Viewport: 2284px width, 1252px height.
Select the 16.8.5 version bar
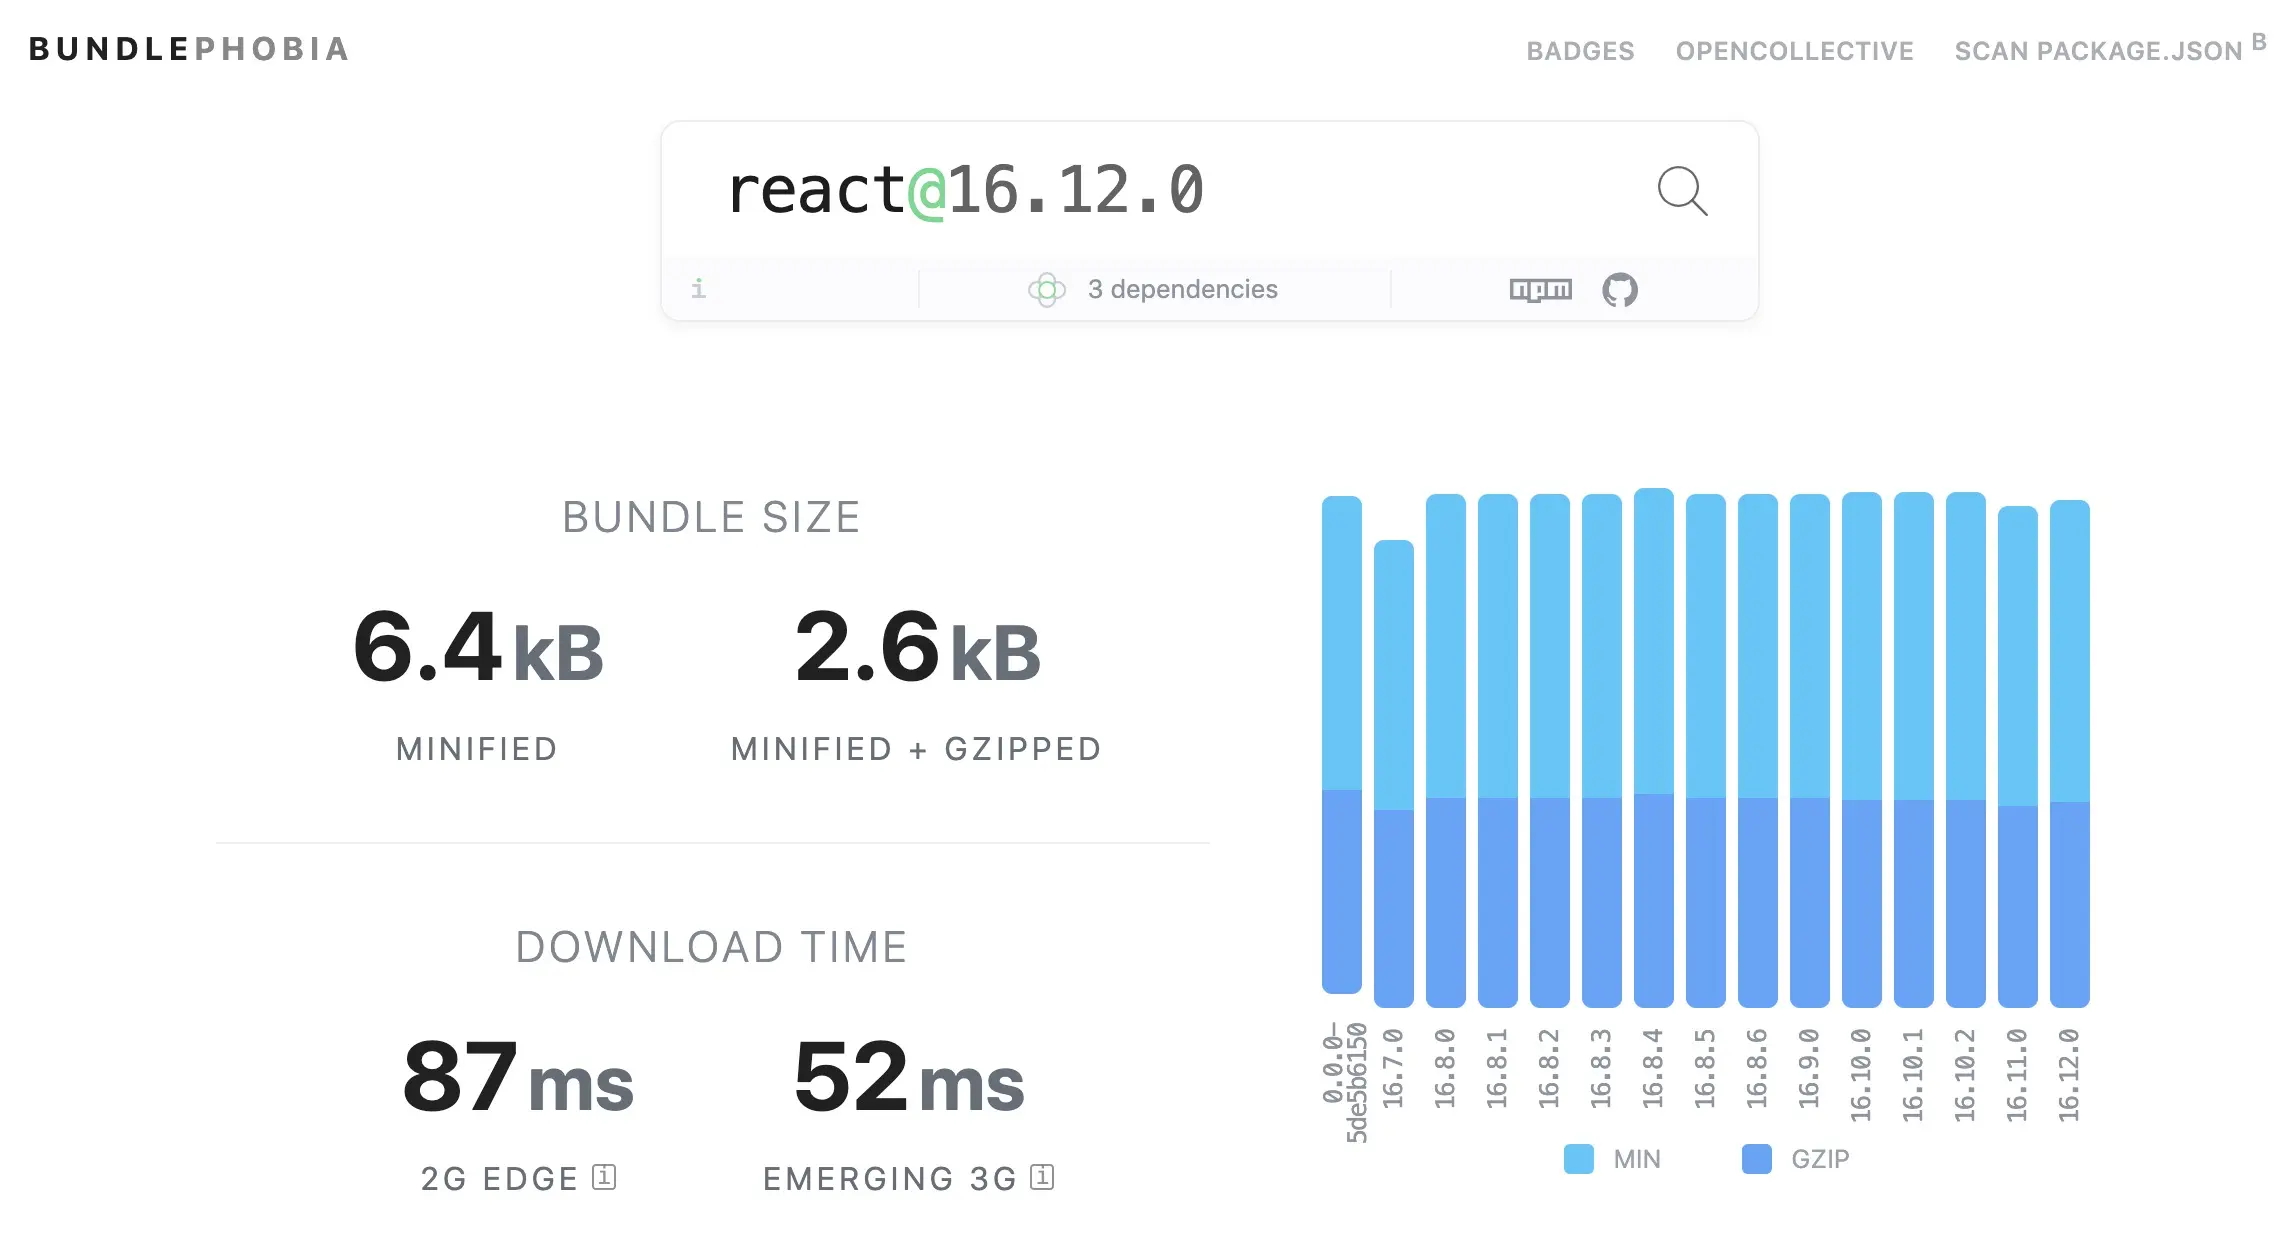(1706, 751)
